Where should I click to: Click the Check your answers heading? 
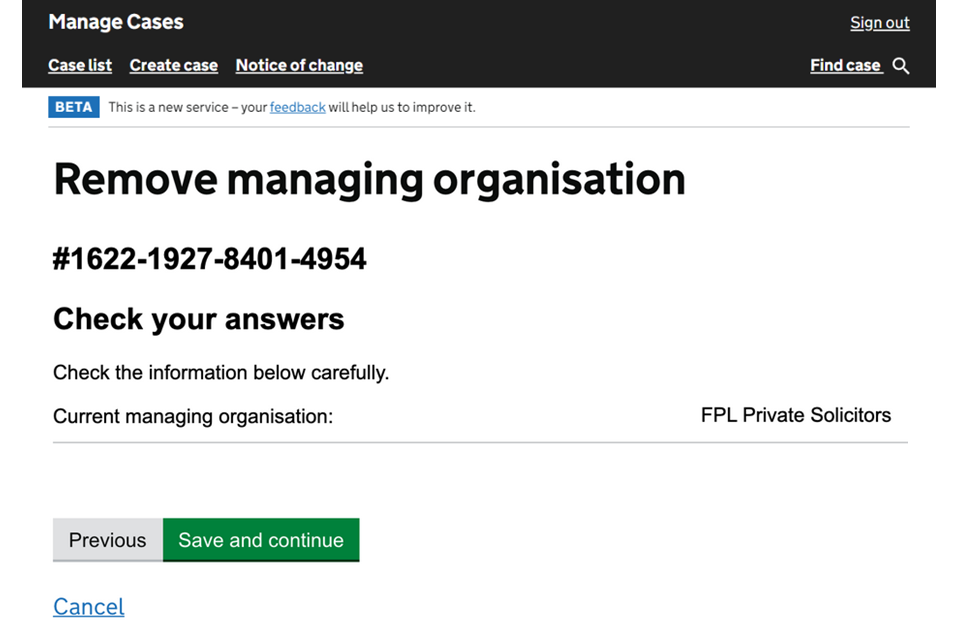pos(198,319)
